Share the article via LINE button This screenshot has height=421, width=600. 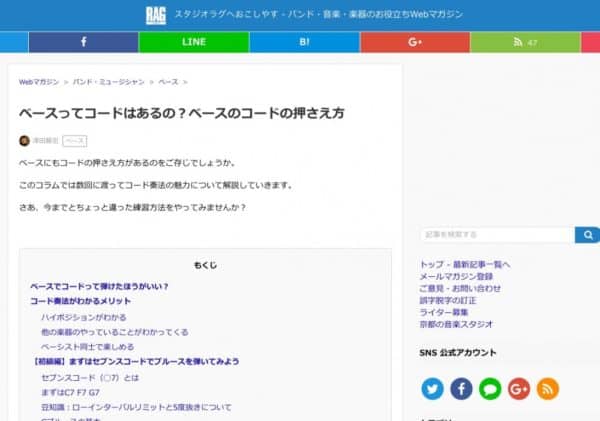point(194,42)
